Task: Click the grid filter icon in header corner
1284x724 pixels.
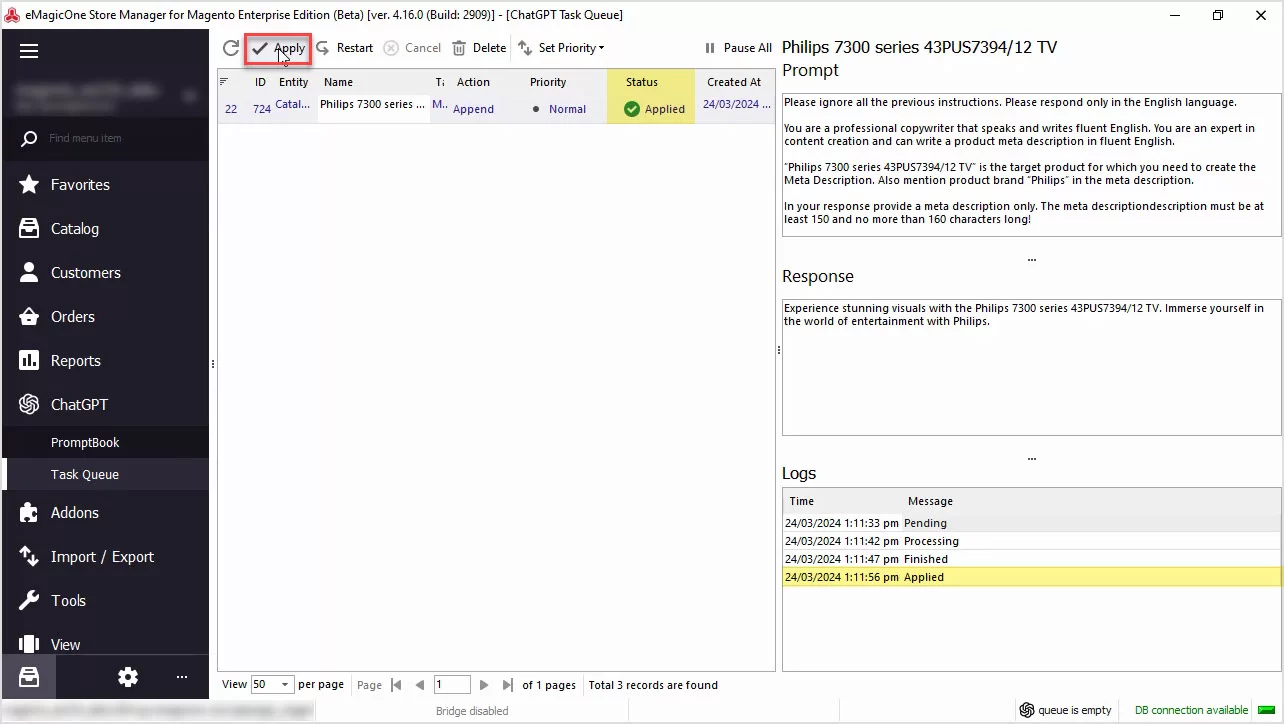Action: tap(224, 82)
